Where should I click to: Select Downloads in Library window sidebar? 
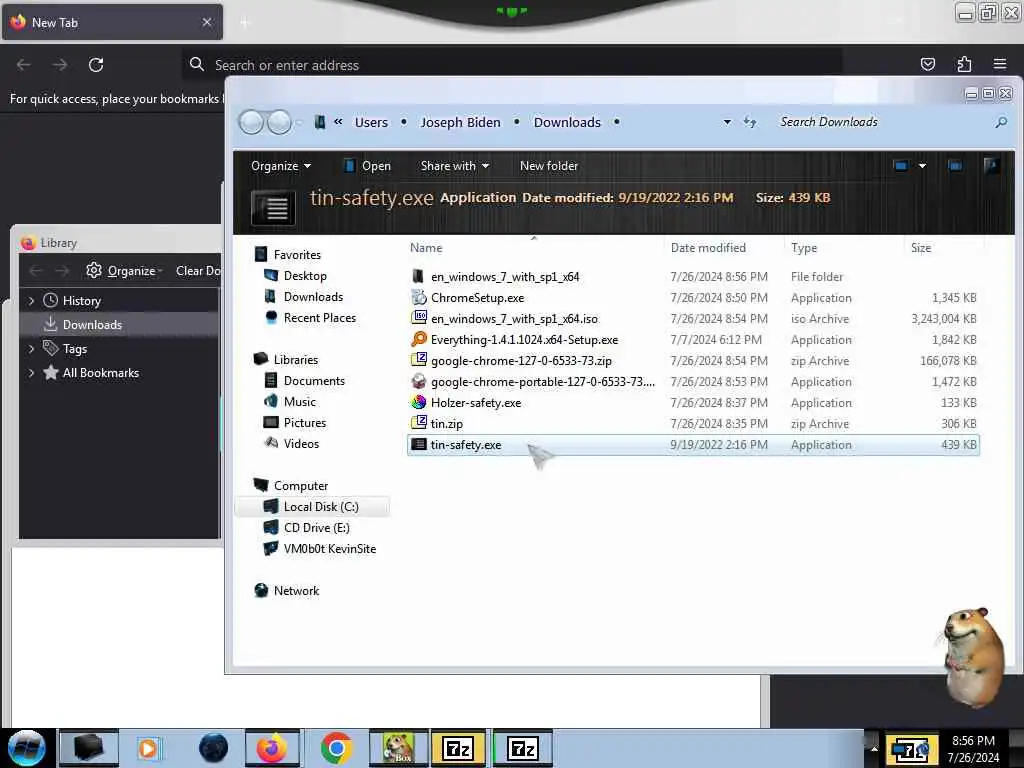click(x=120, y=325)
